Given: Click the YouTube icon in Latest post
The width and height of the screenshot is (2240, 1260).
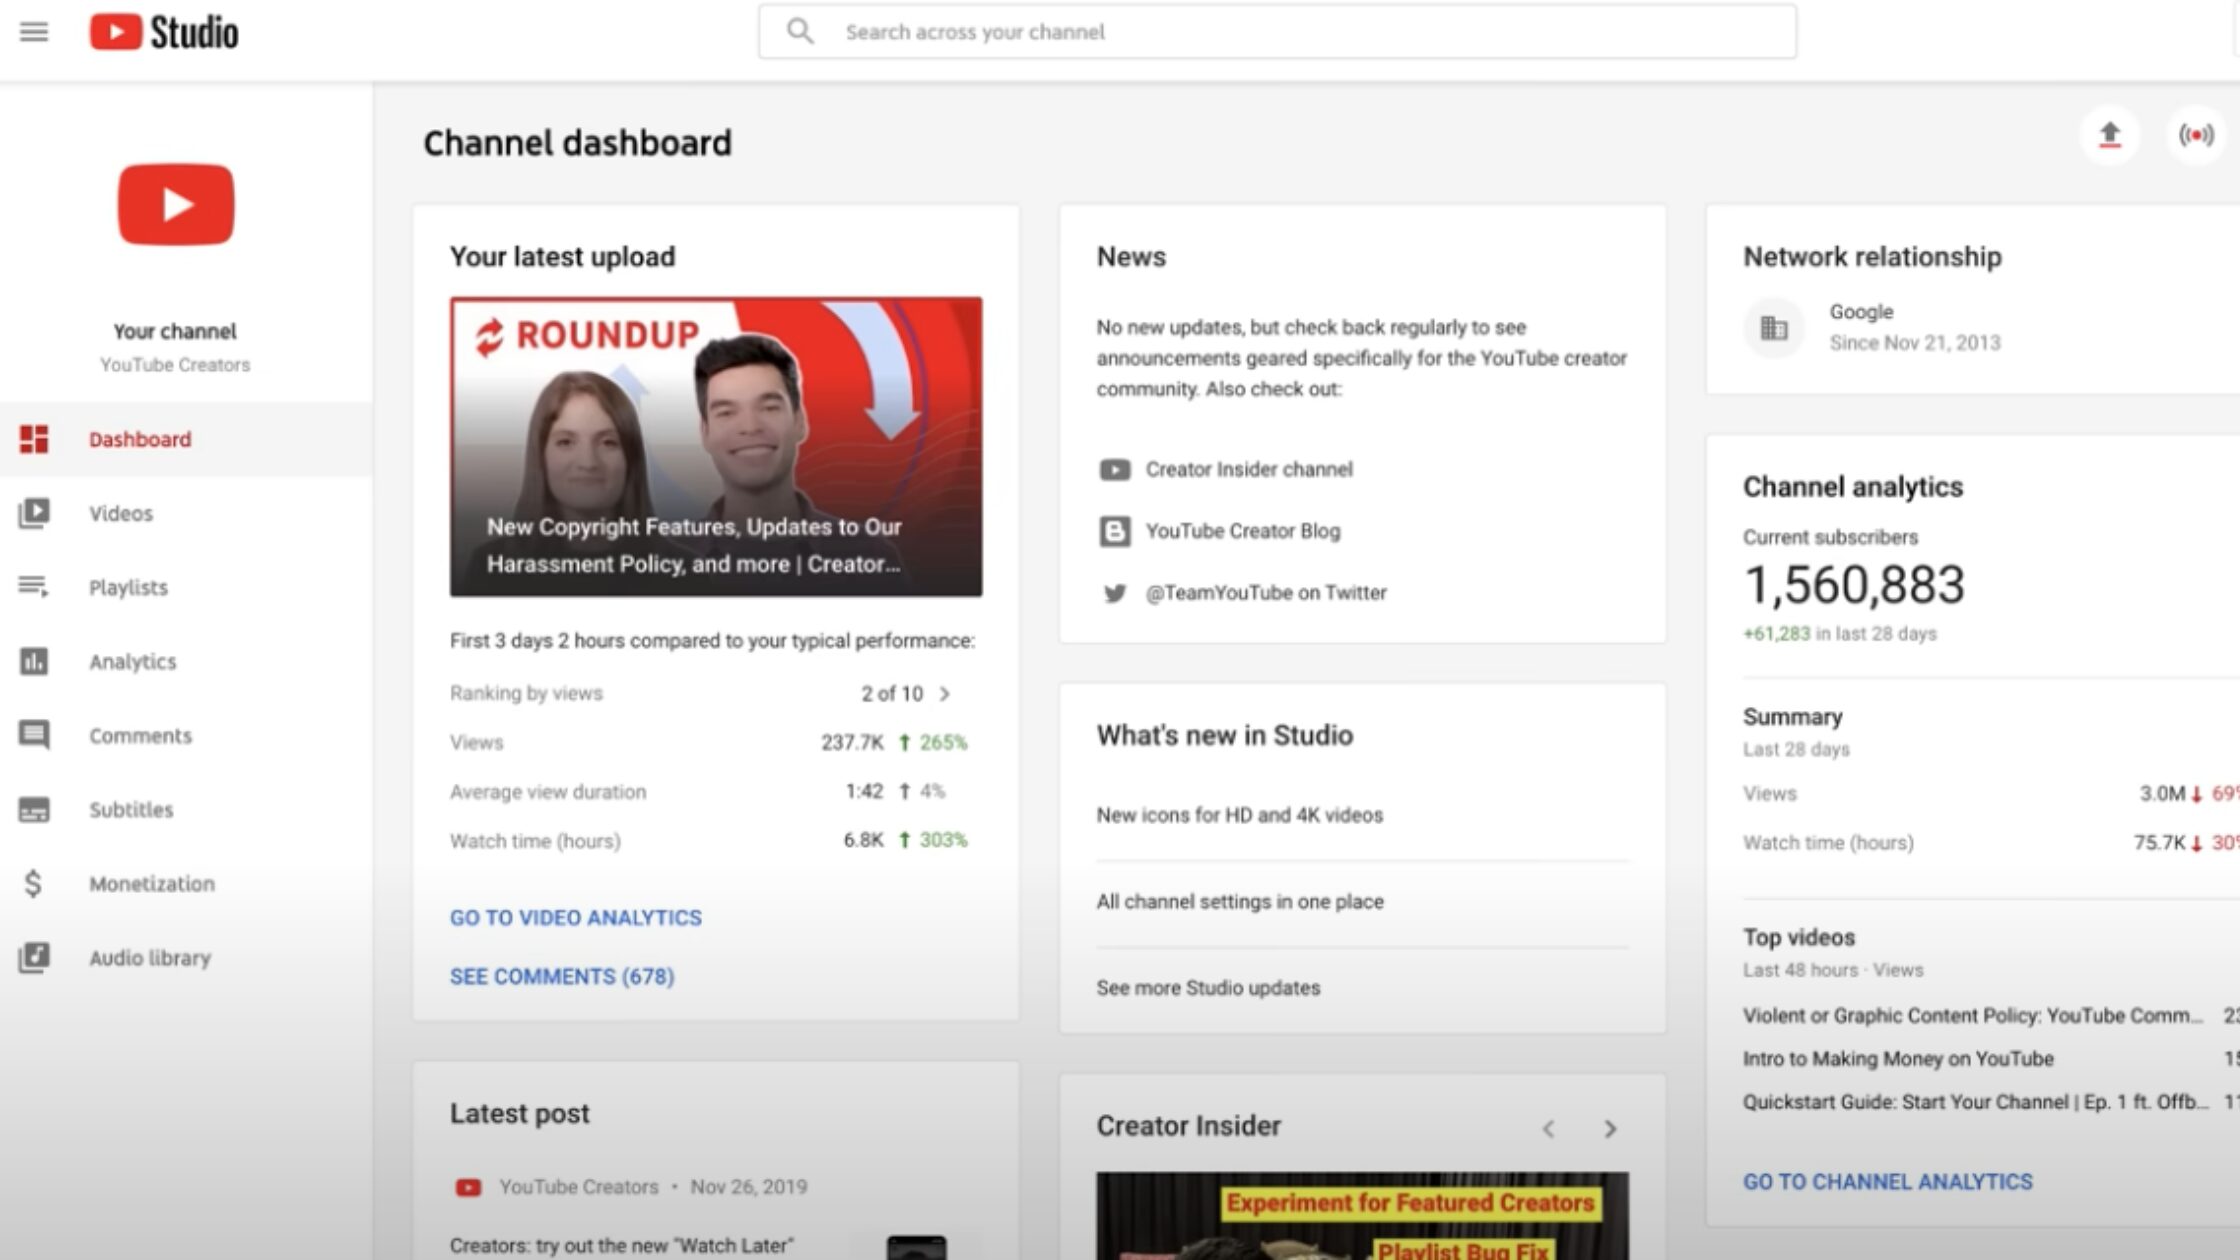Looking at the screenshot, I should [x=468, y=1187].
